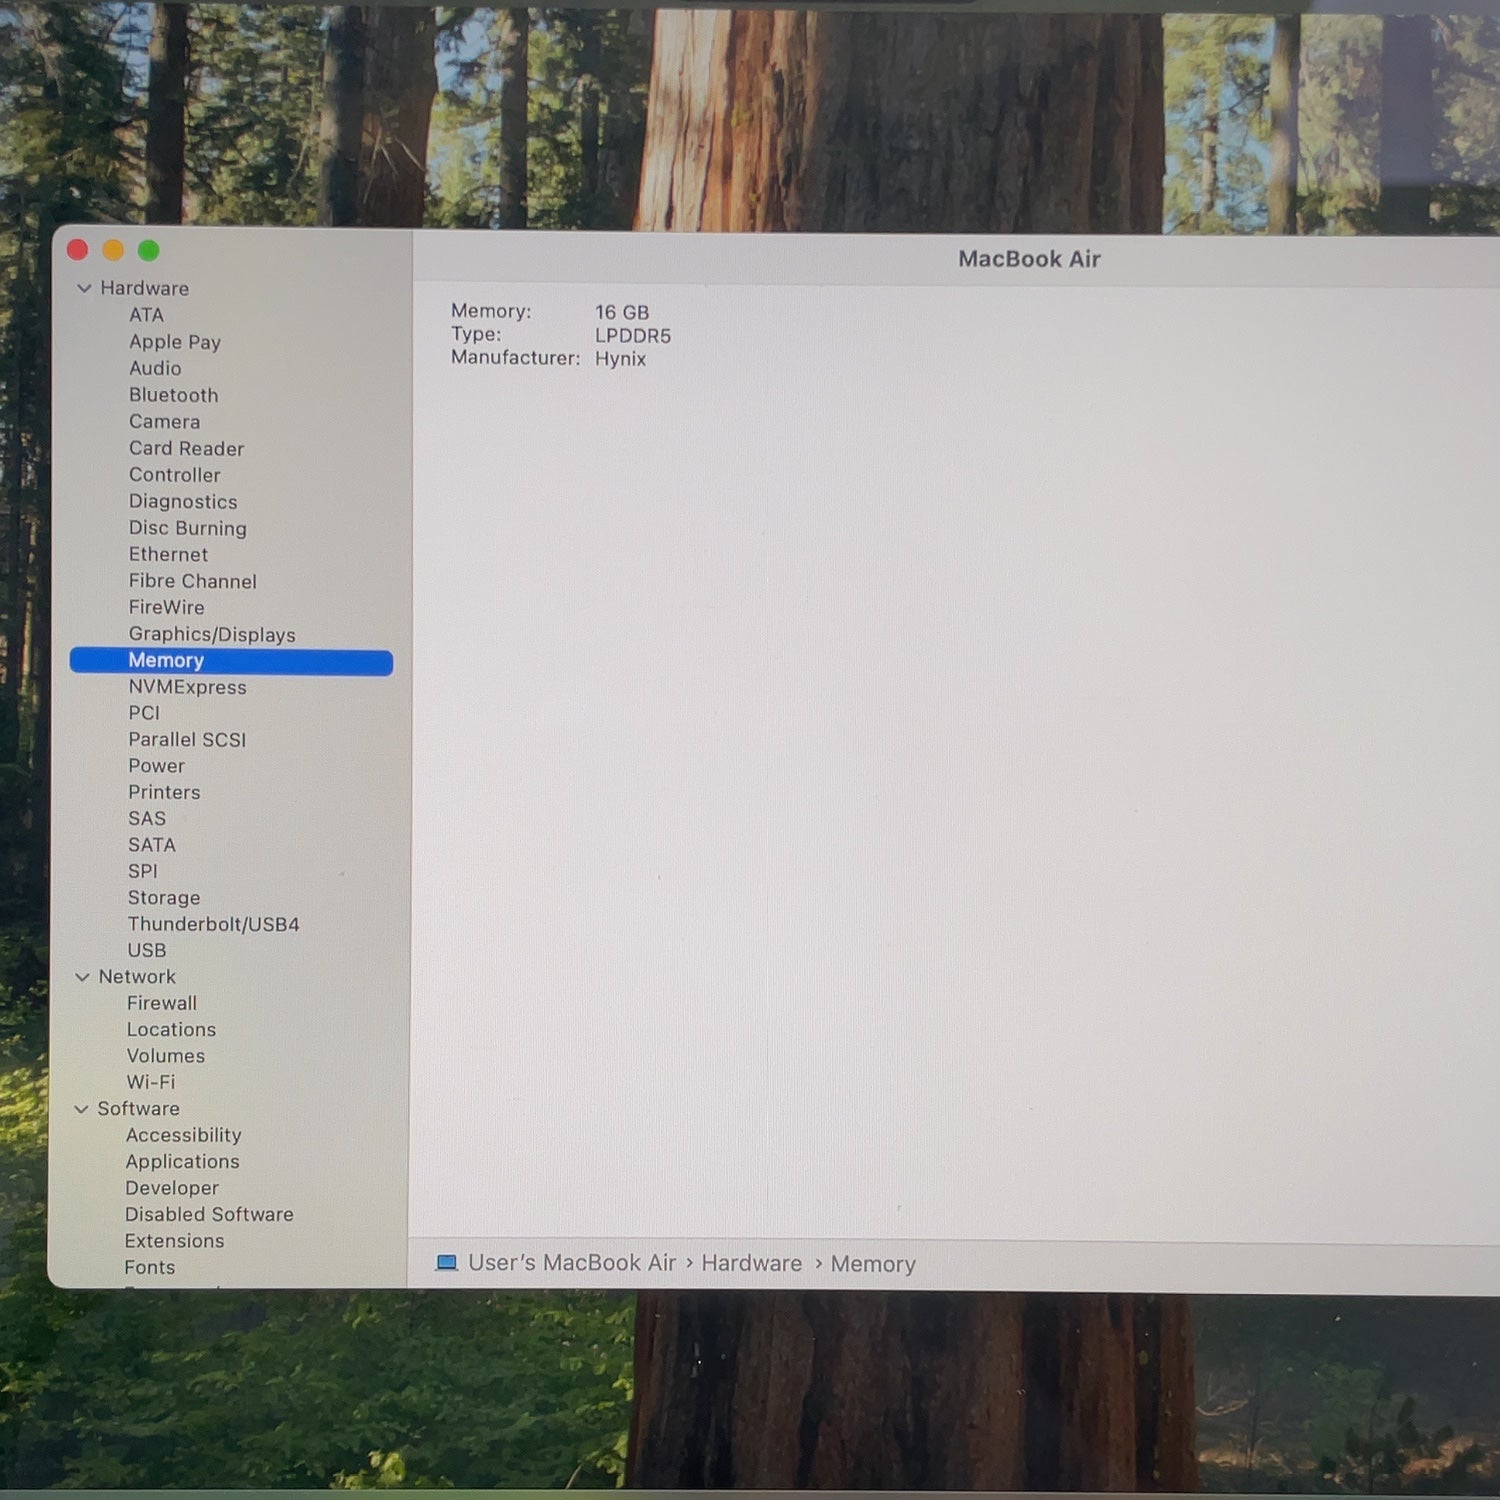This screenshot has height=1500, width=1500.
Task: Open the Controller entry
Action: [174, 475]
